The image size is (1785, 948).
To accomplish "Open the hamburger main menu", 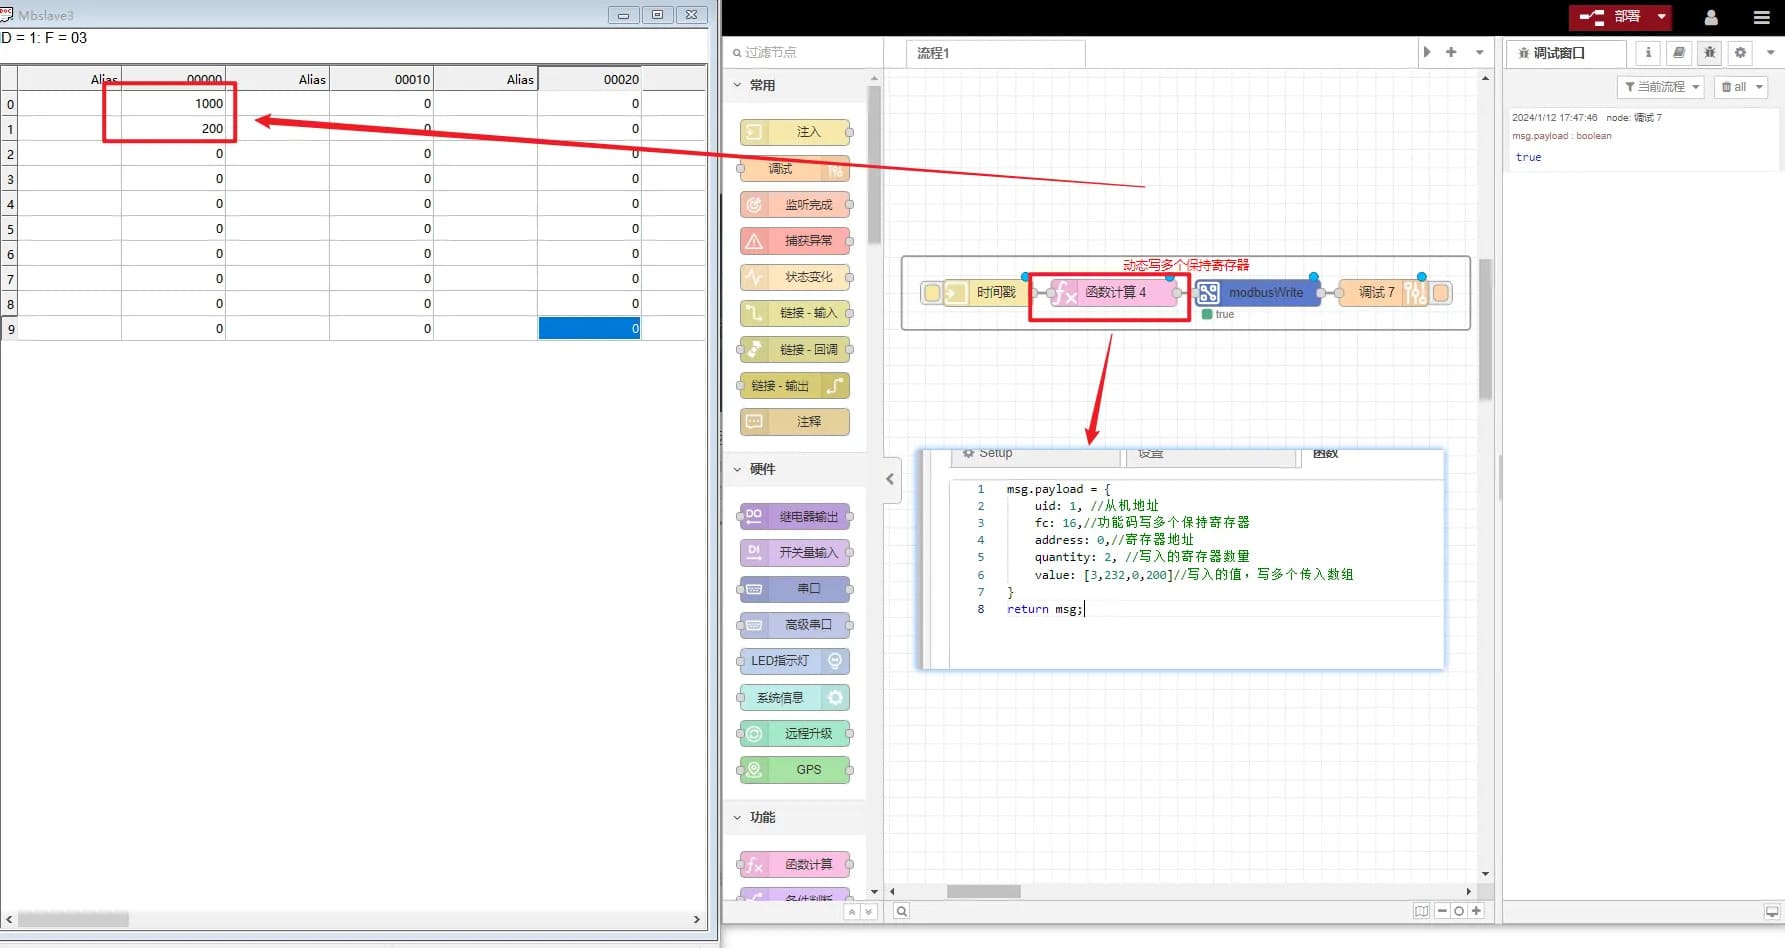I will coord(1762,17).
